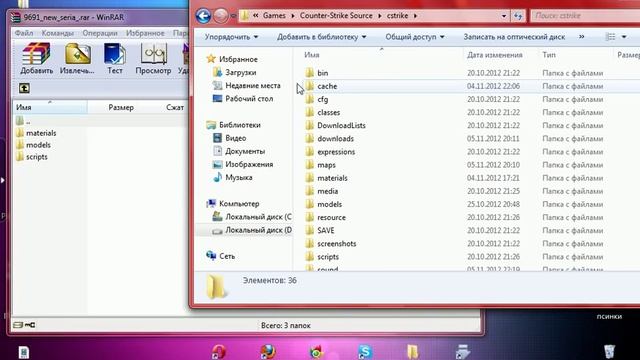
Task: Click Games in the address breadcrumb
Action: click(274, 16)
